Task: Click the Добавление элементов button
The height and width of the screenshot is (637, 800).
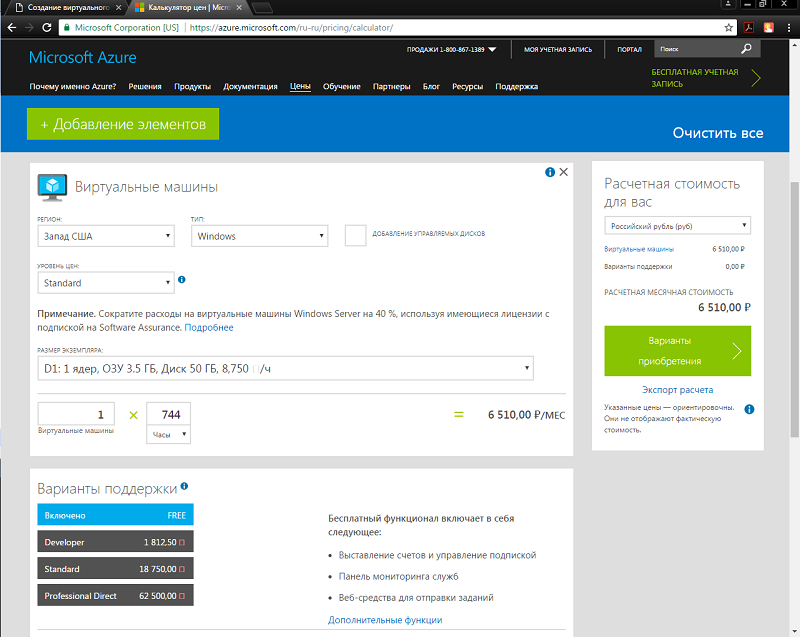Action: [123, 124]
